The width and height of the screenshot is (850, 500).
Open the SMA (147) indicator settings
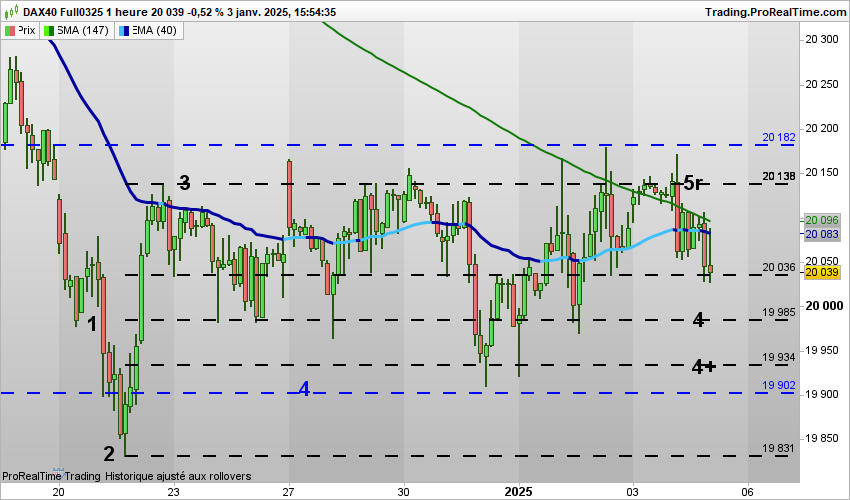point(77,31)
